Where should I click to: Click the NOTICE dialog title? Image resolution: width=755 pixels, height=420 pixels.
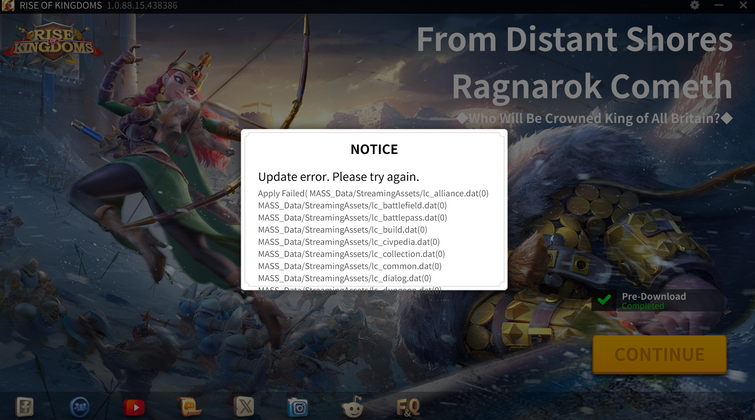(374, 149)
